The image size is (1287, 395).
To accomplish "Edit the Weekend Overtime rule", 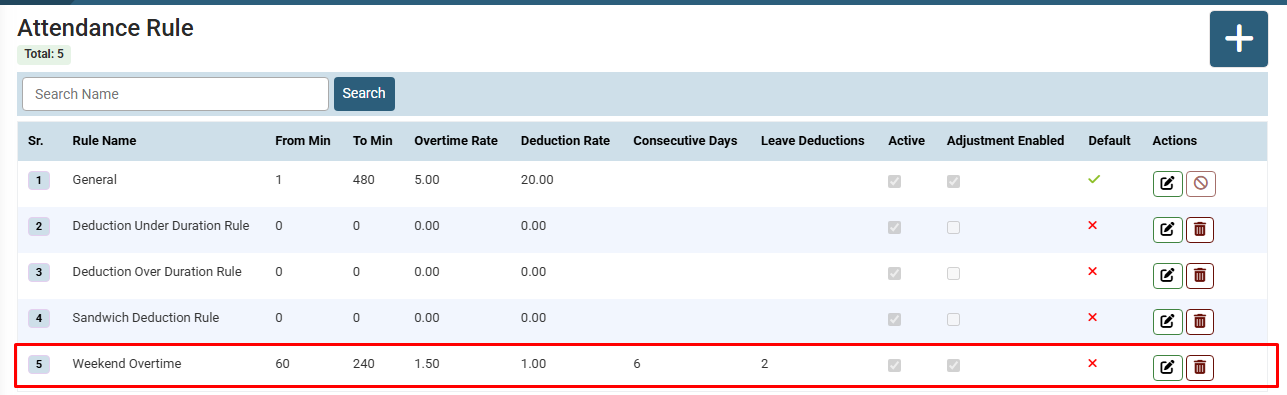I will tap(1167, 368).
